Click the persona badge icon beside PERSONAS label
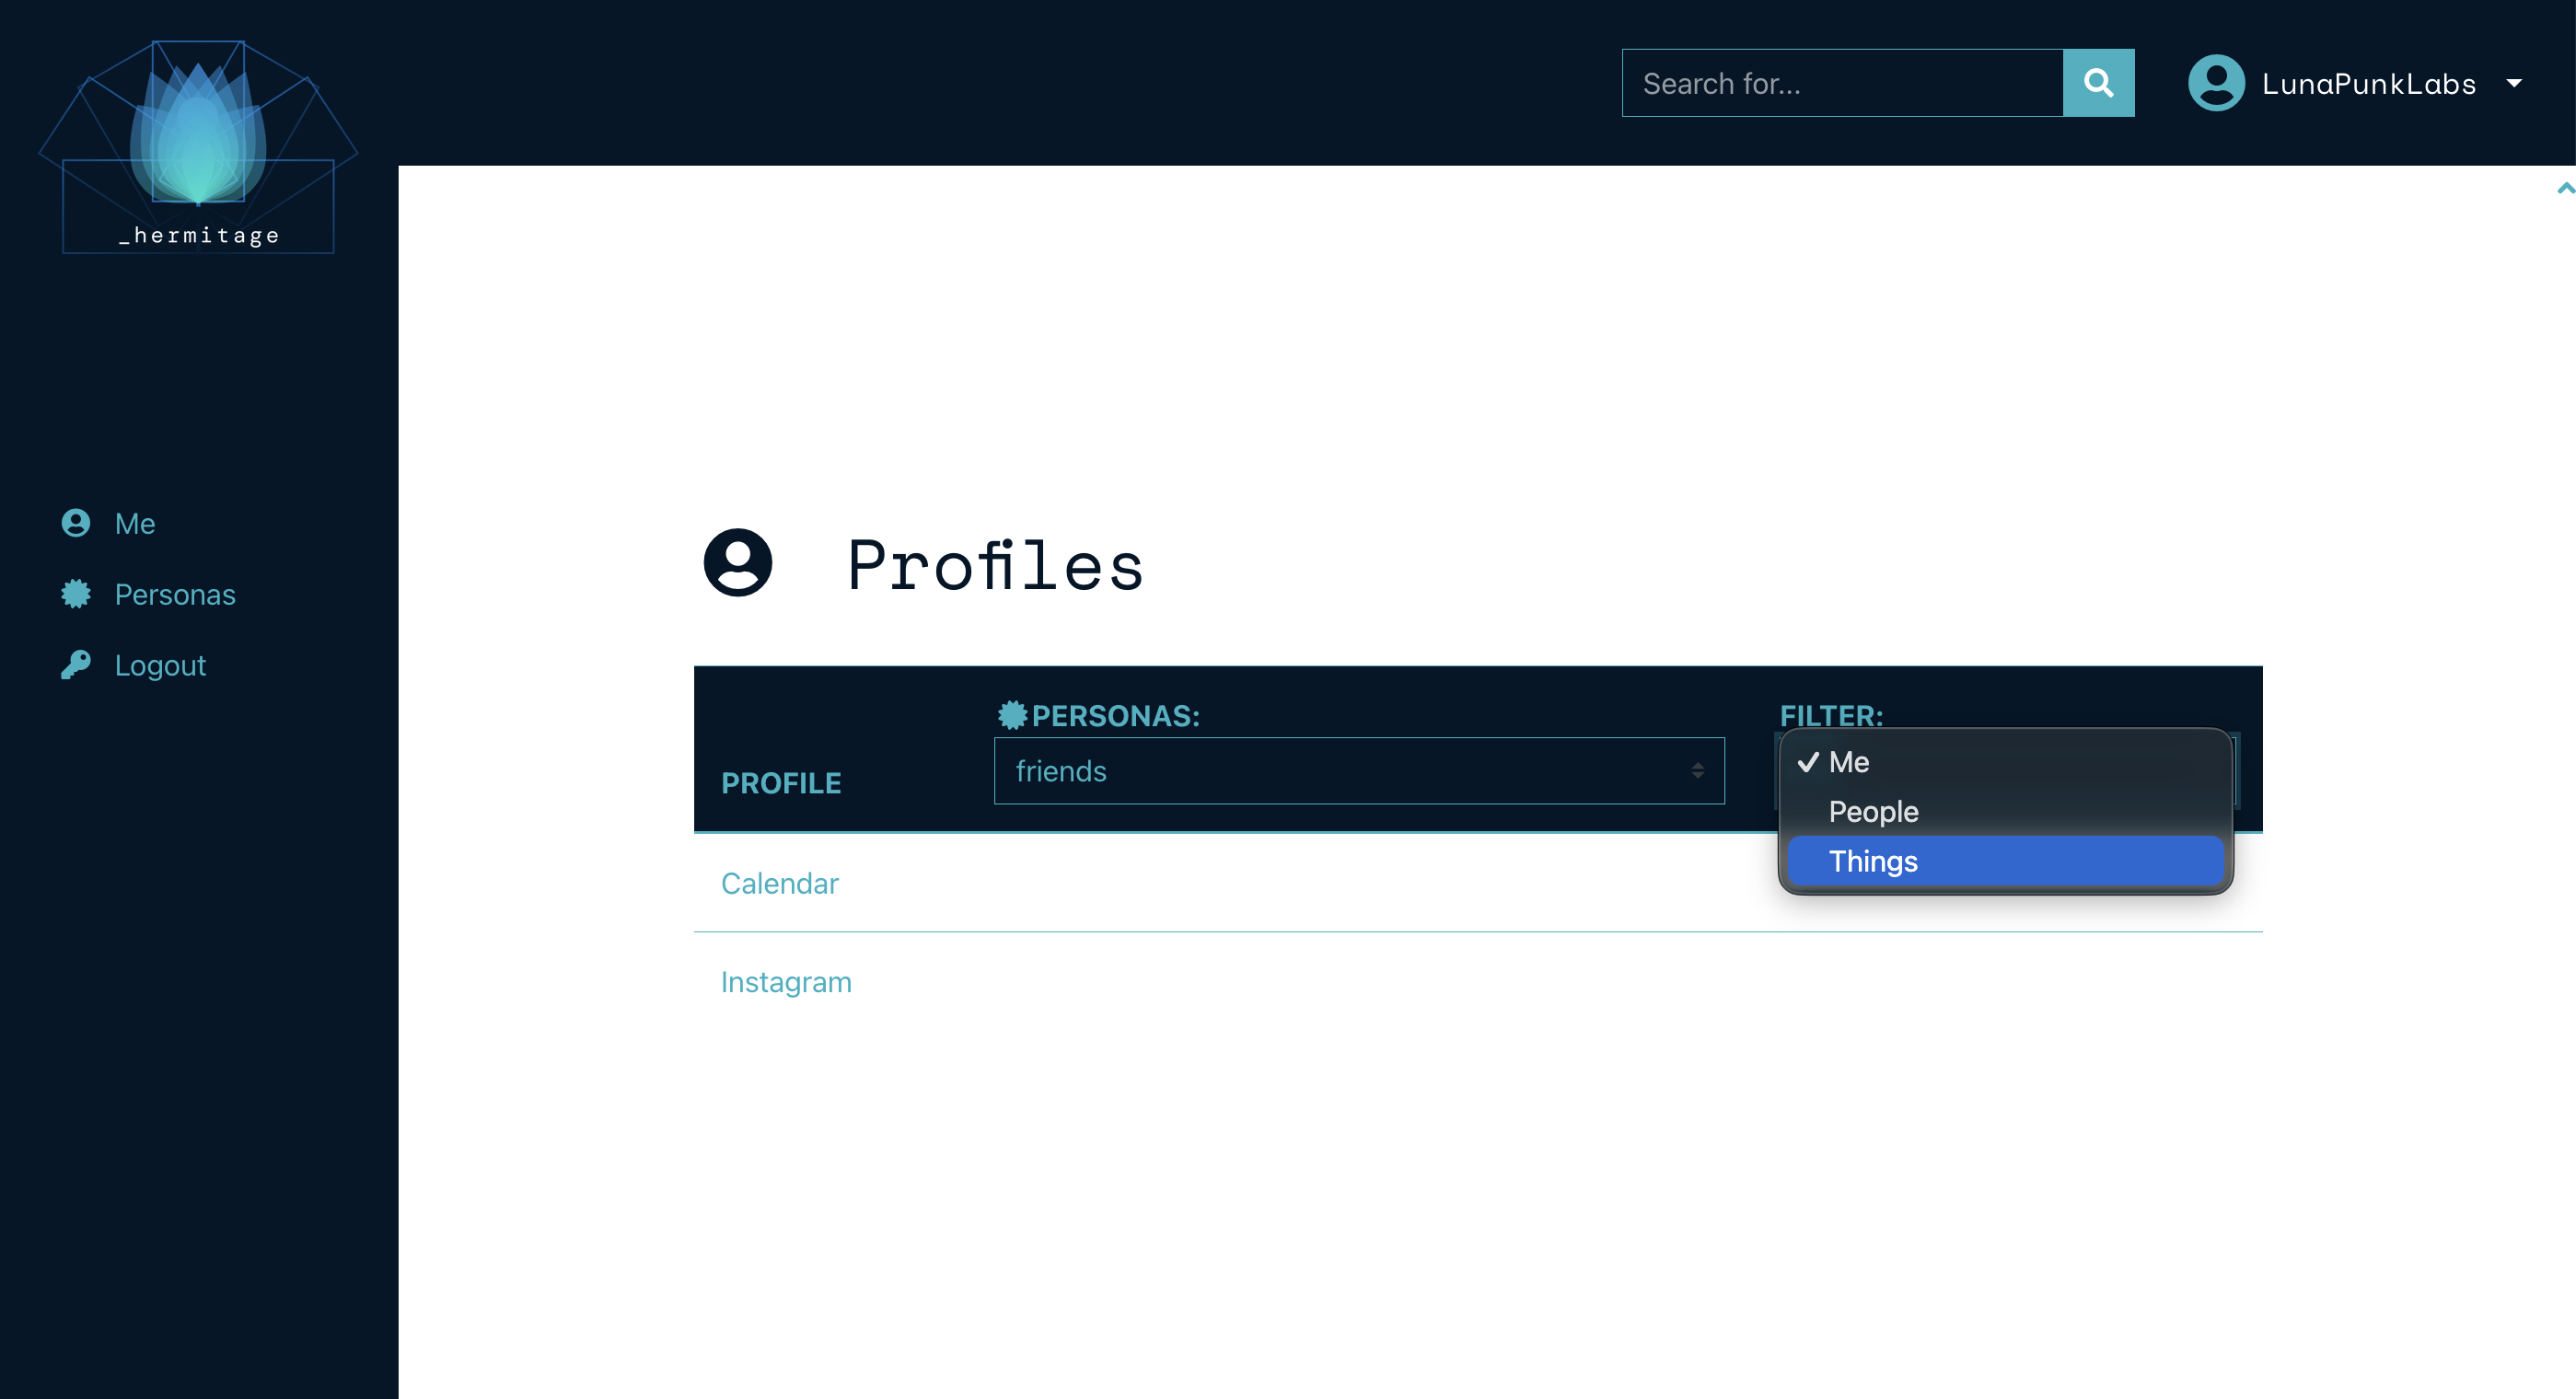Screen dimensions: 2576x1399 point(1011,715)
